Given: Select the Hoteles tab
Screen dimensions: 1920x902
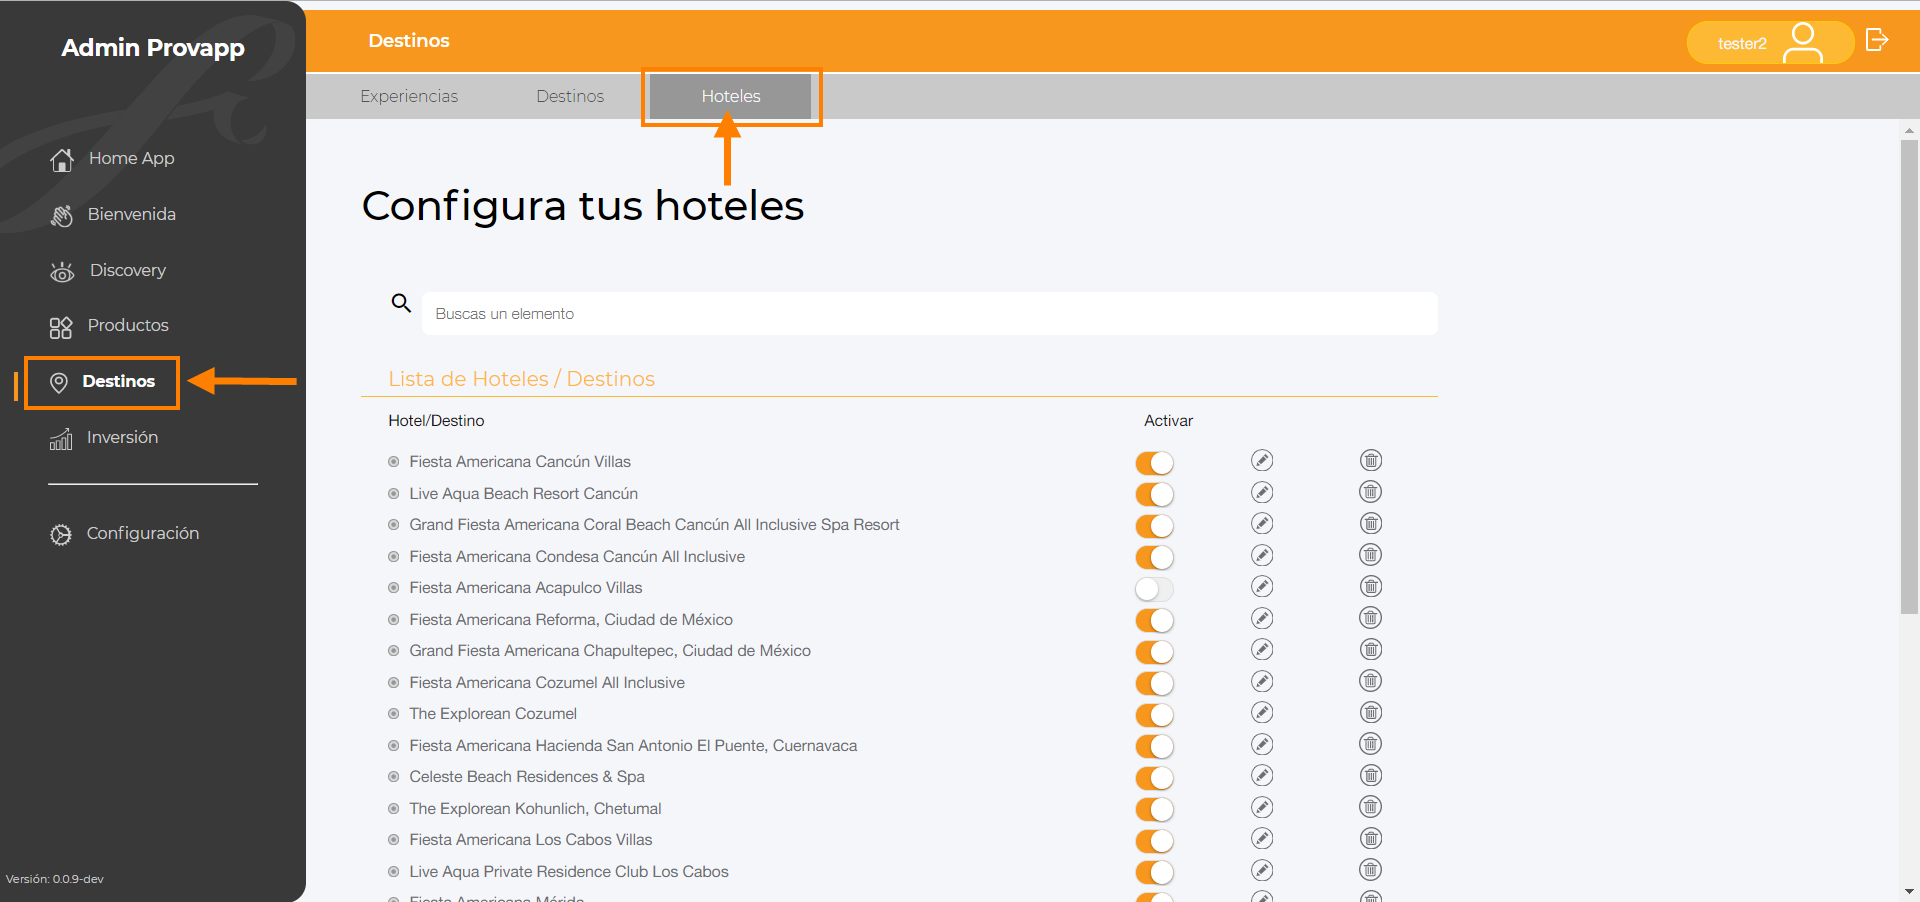Looking at the screenshot, I should pos(731,96).
